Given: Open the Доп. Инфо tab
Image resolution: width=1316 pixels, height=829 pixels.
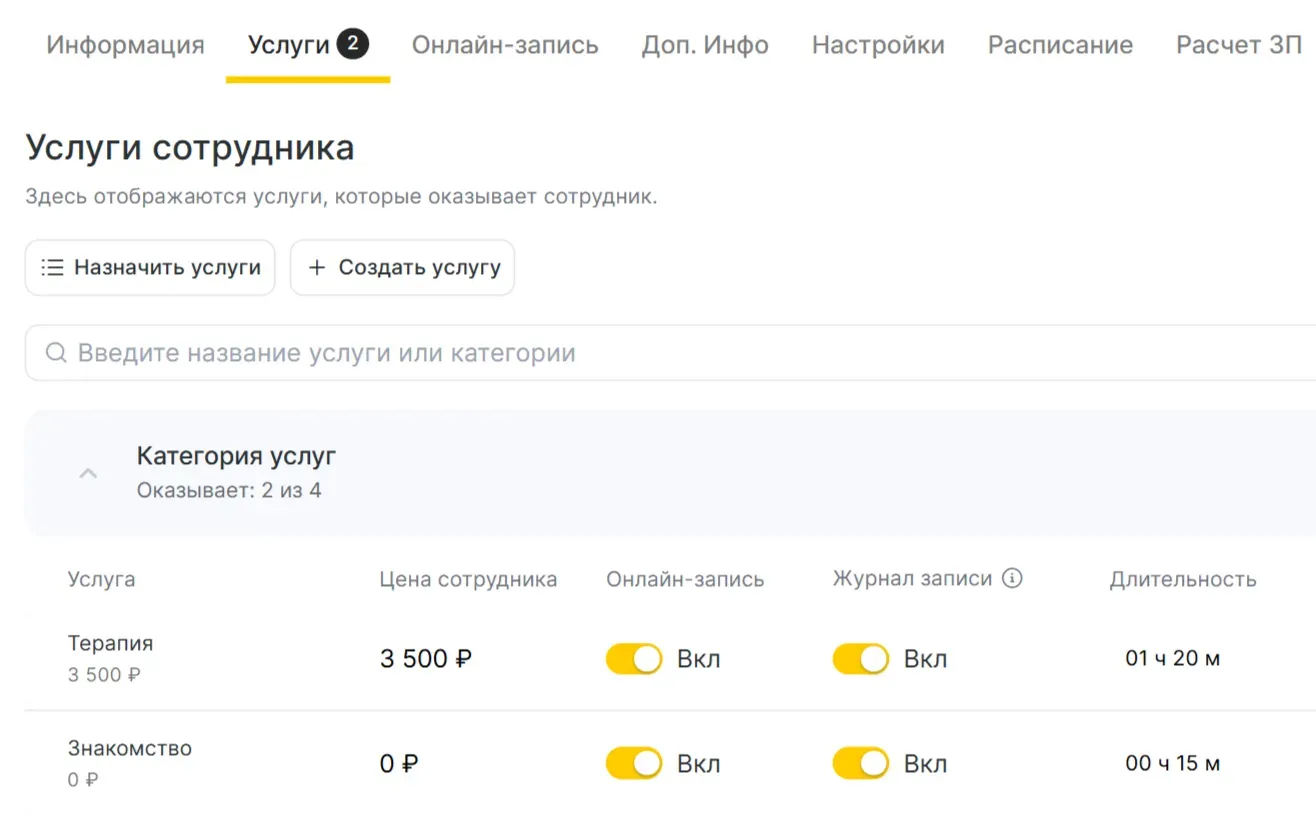Looking at the screenshot, I should (x=705, y=45).
